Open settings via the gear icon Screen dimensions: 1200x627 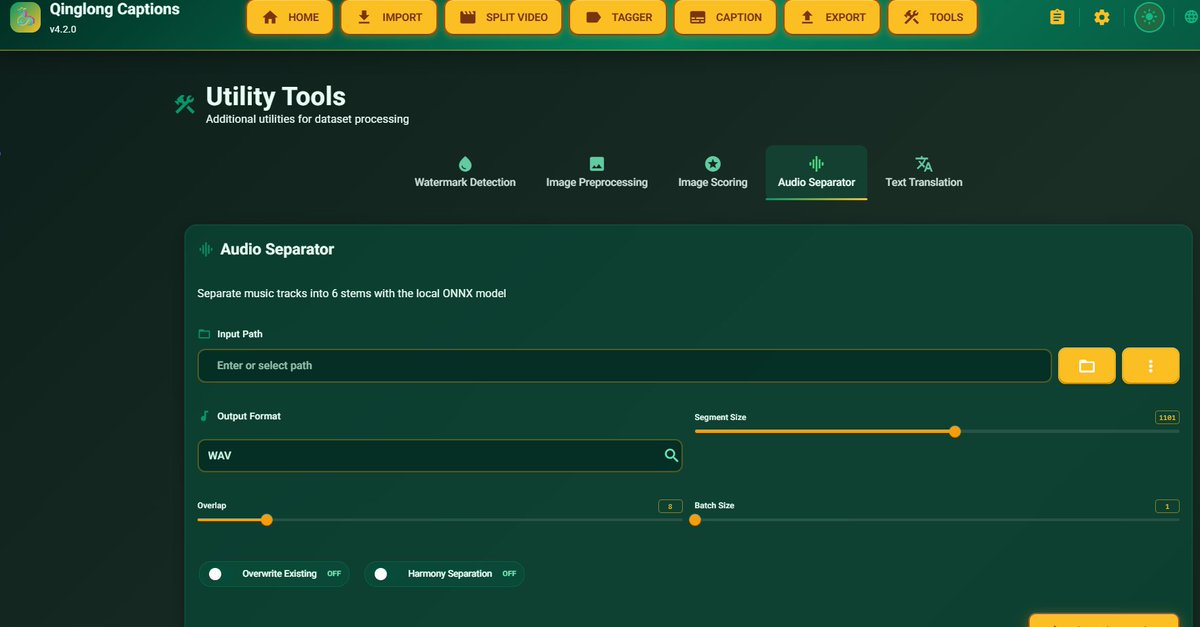coord(1102,17)
